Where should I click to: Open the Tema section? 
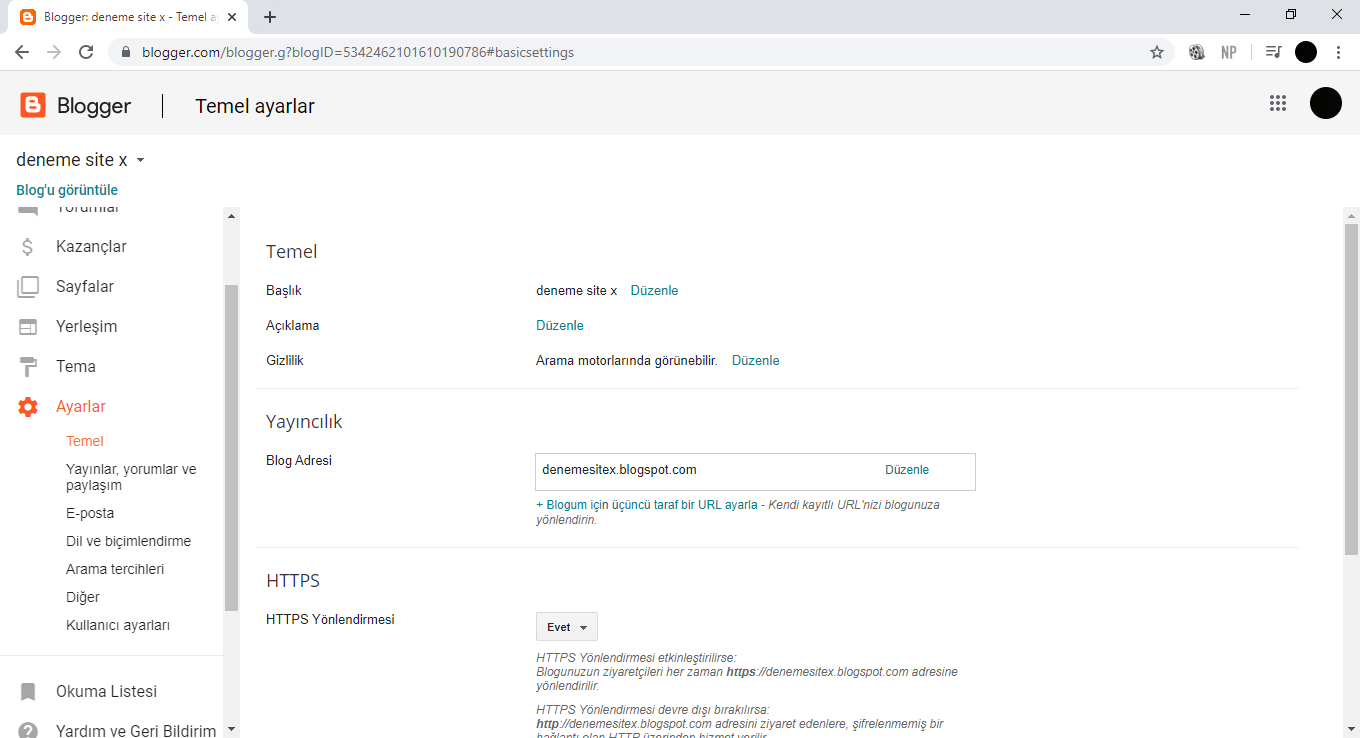pyautogui.click(x=76, y=367)
